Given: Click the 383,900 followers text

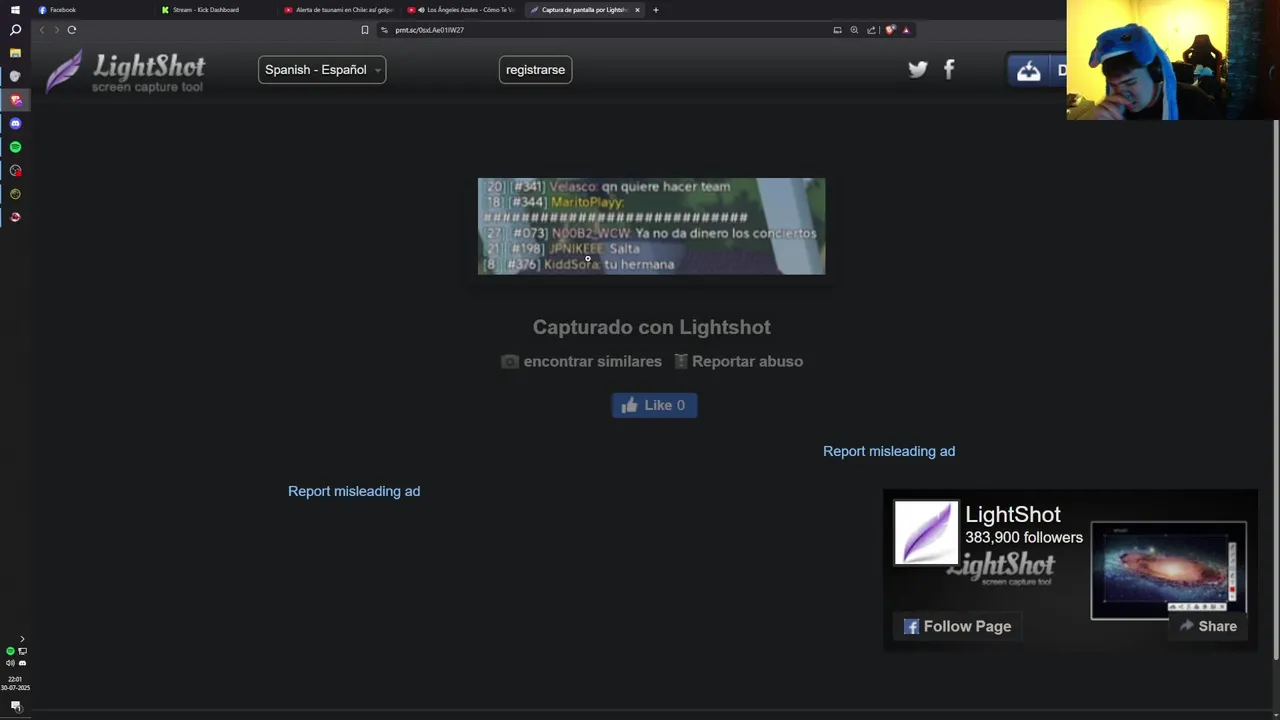Looking at the screenshot, I should coord(1023,538).
